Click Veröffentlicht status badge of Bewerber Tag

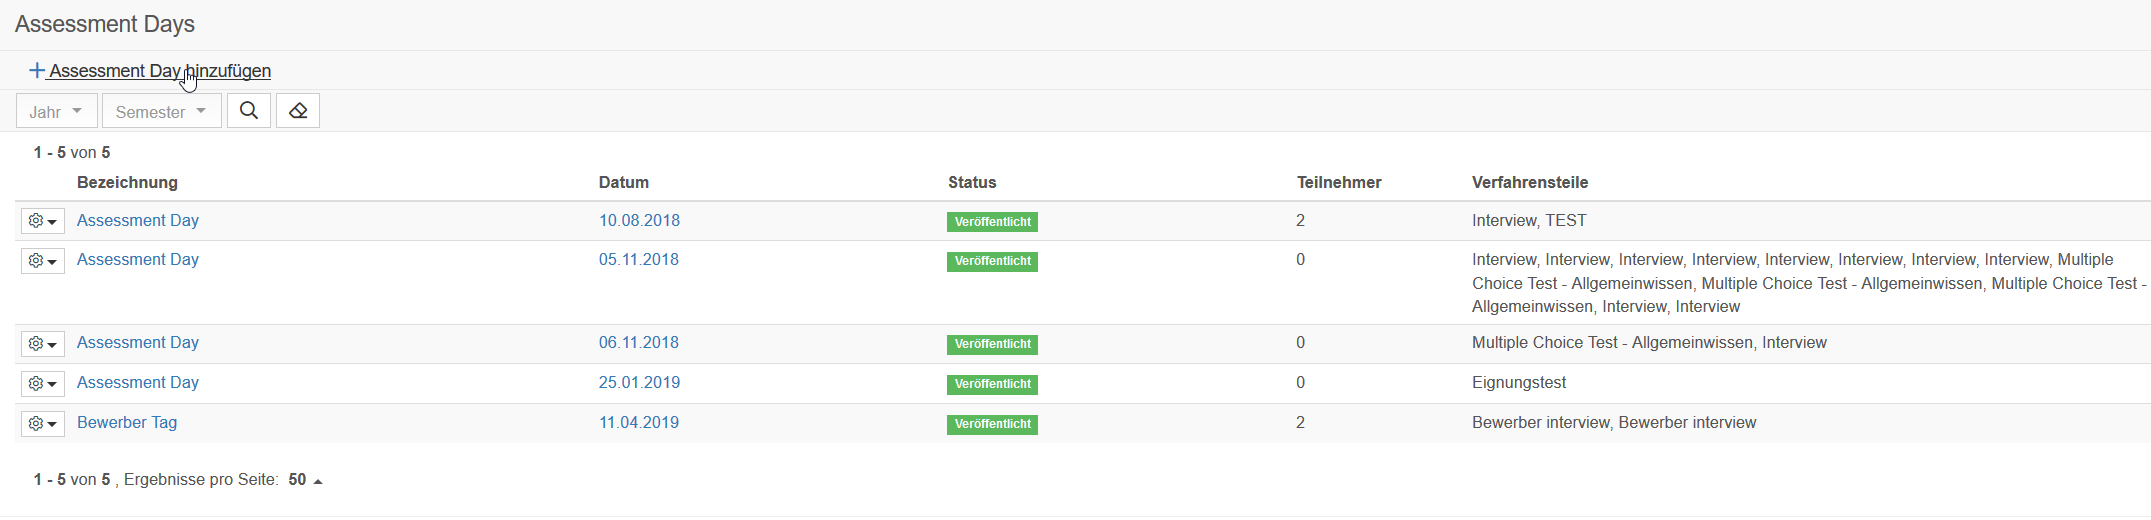coord(992,424)
